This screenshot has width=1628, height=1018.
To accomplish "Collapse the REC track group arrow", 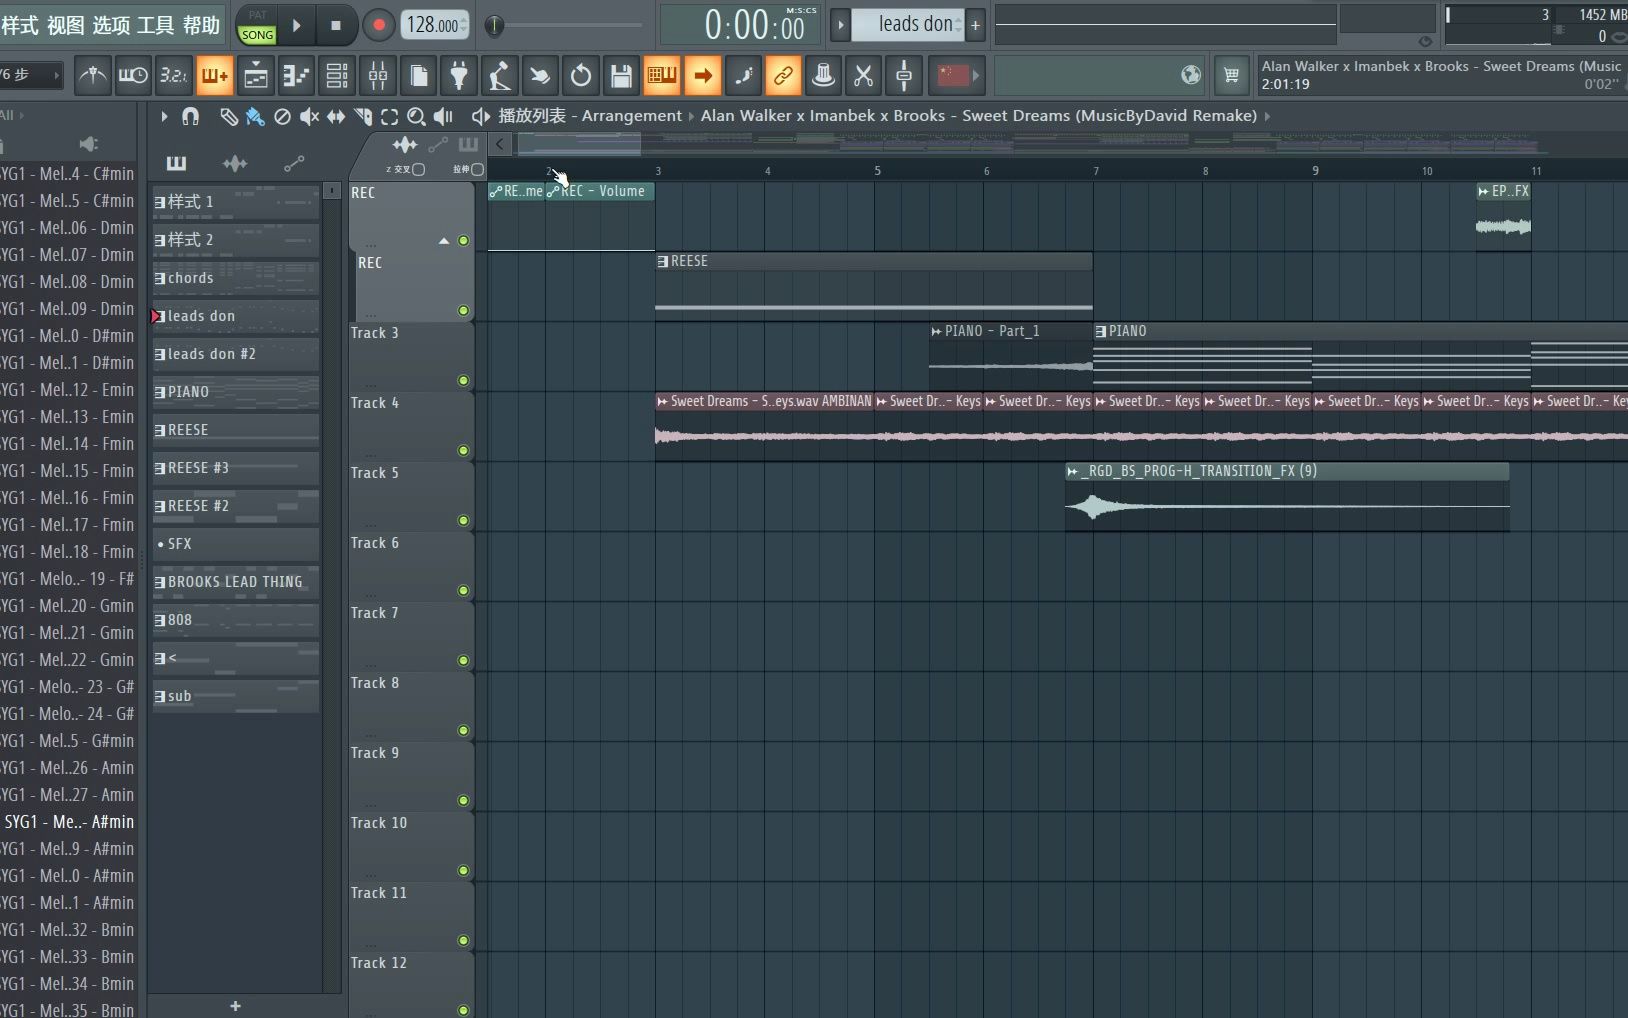I will [444, 241].
